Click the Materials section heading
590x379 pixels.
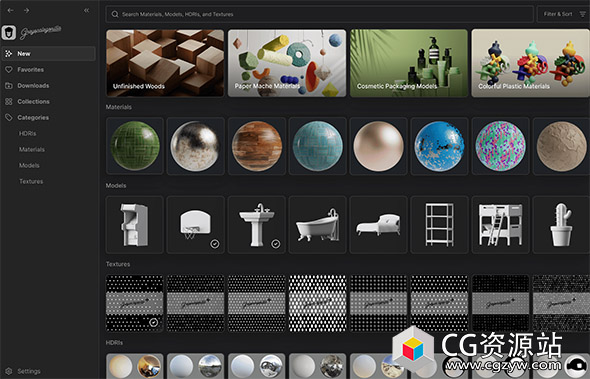119,107
